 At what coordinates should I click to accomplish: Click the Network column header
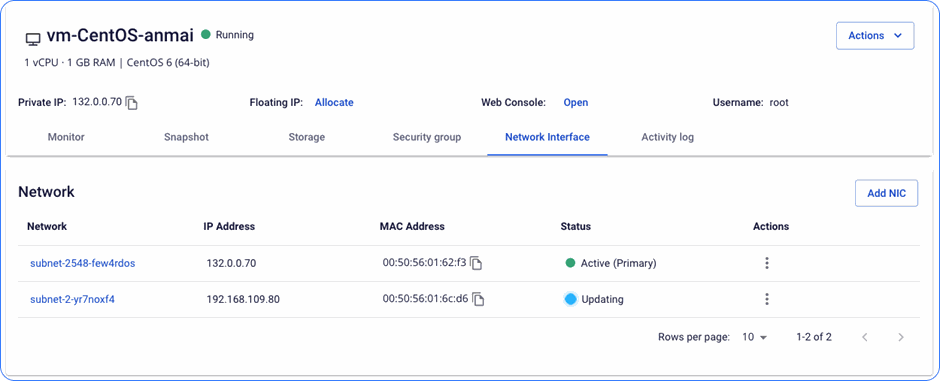click(x=47, y=226)
